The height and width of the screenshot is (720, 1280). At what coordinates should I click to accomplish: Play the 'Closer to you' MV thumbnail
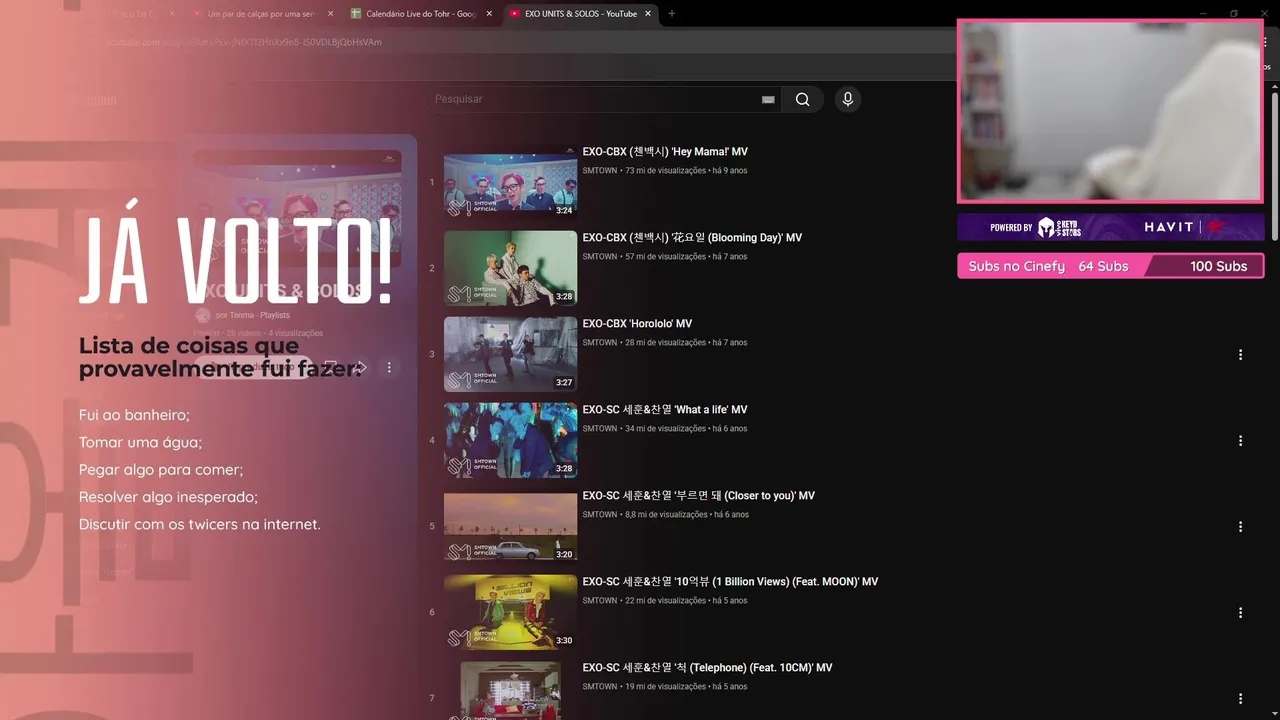(510, 526)
